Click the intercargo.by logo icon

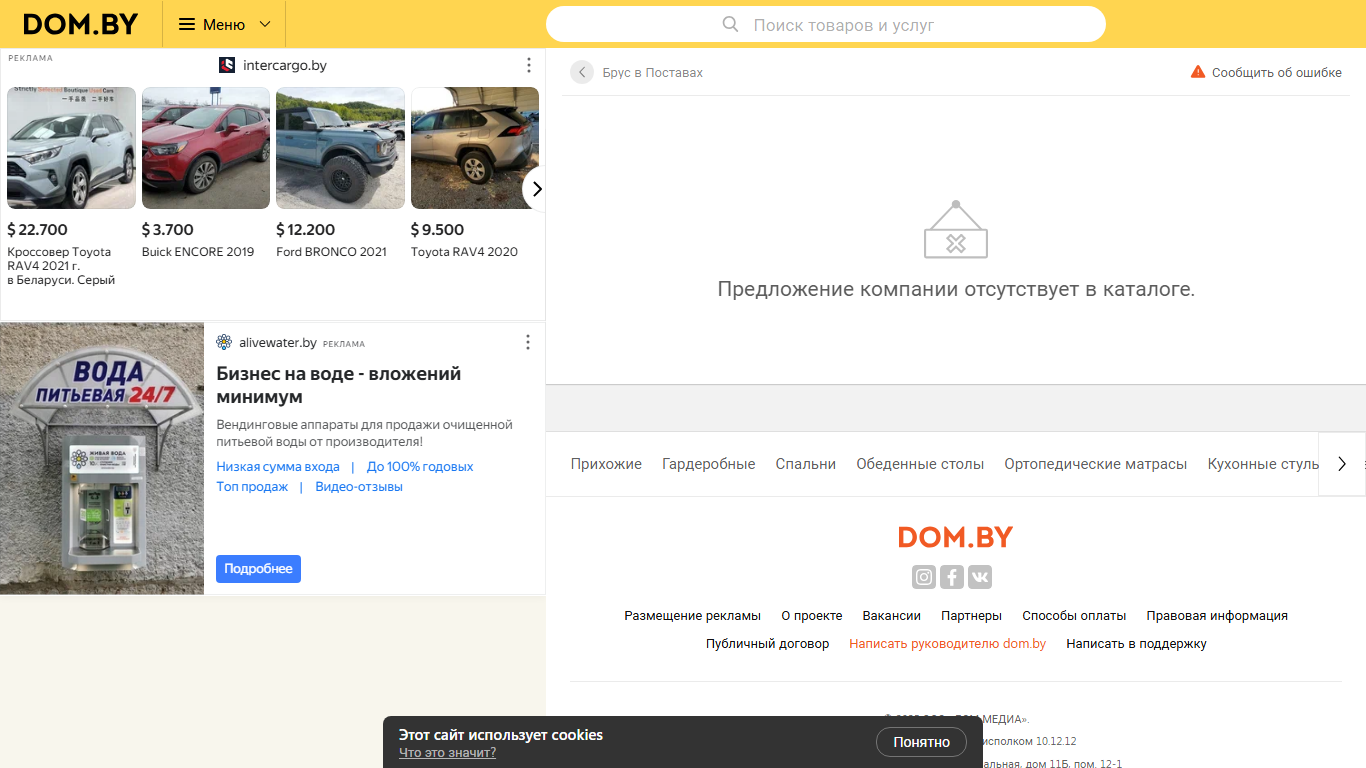point(227,65)
